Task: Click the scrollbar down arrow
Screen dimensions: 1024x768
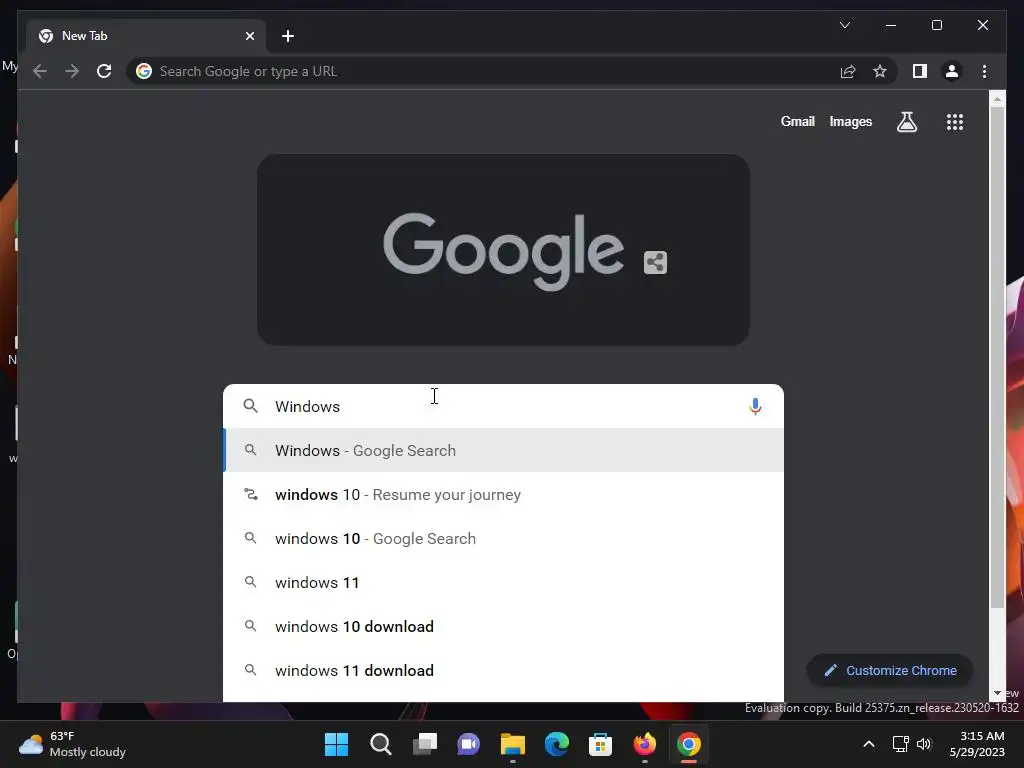Action: (x=997, y=694)
